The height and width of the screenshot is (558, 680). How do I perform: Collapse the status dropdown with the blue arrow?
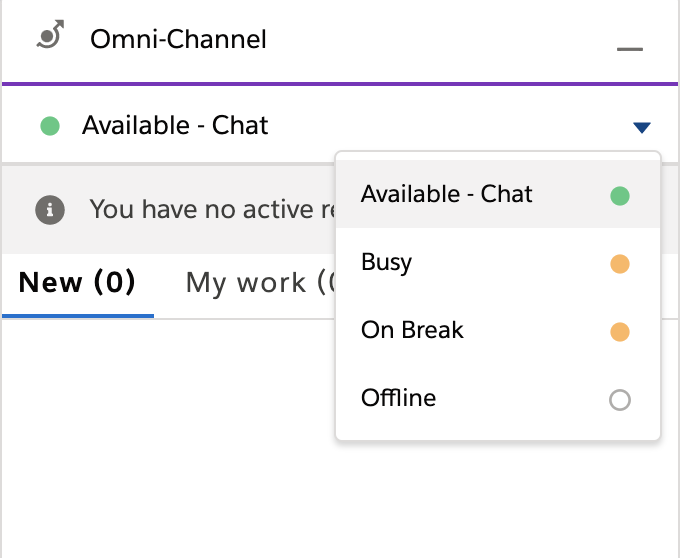[x=642, y=127]
